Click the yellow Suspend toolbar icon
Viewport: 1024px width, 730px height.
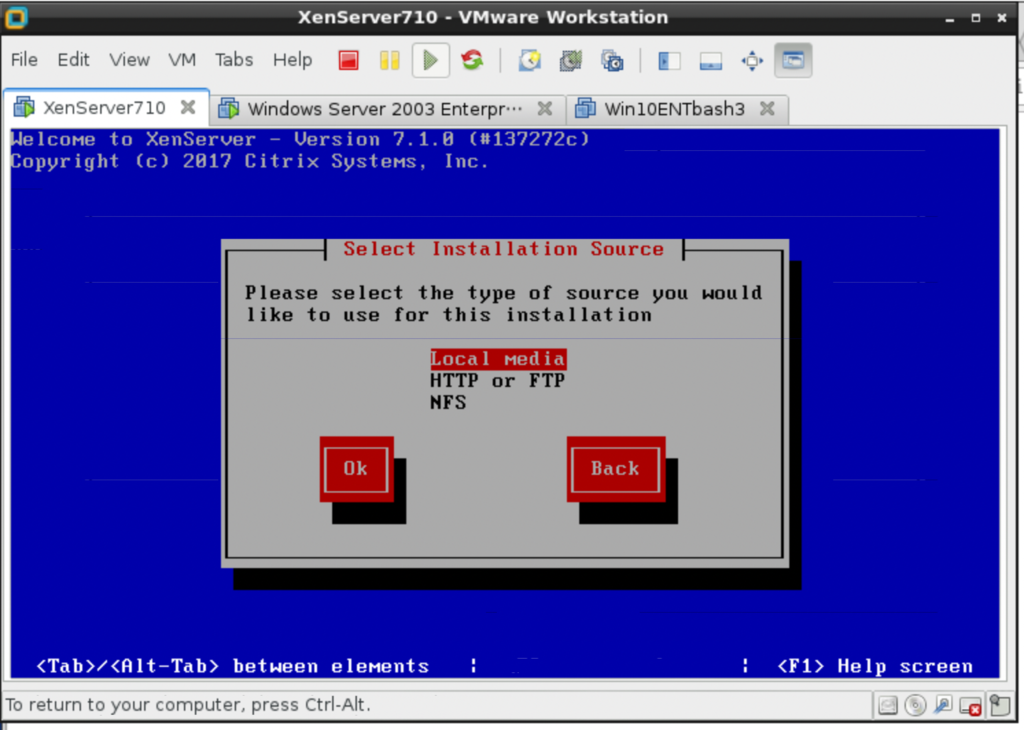(389, 61)
